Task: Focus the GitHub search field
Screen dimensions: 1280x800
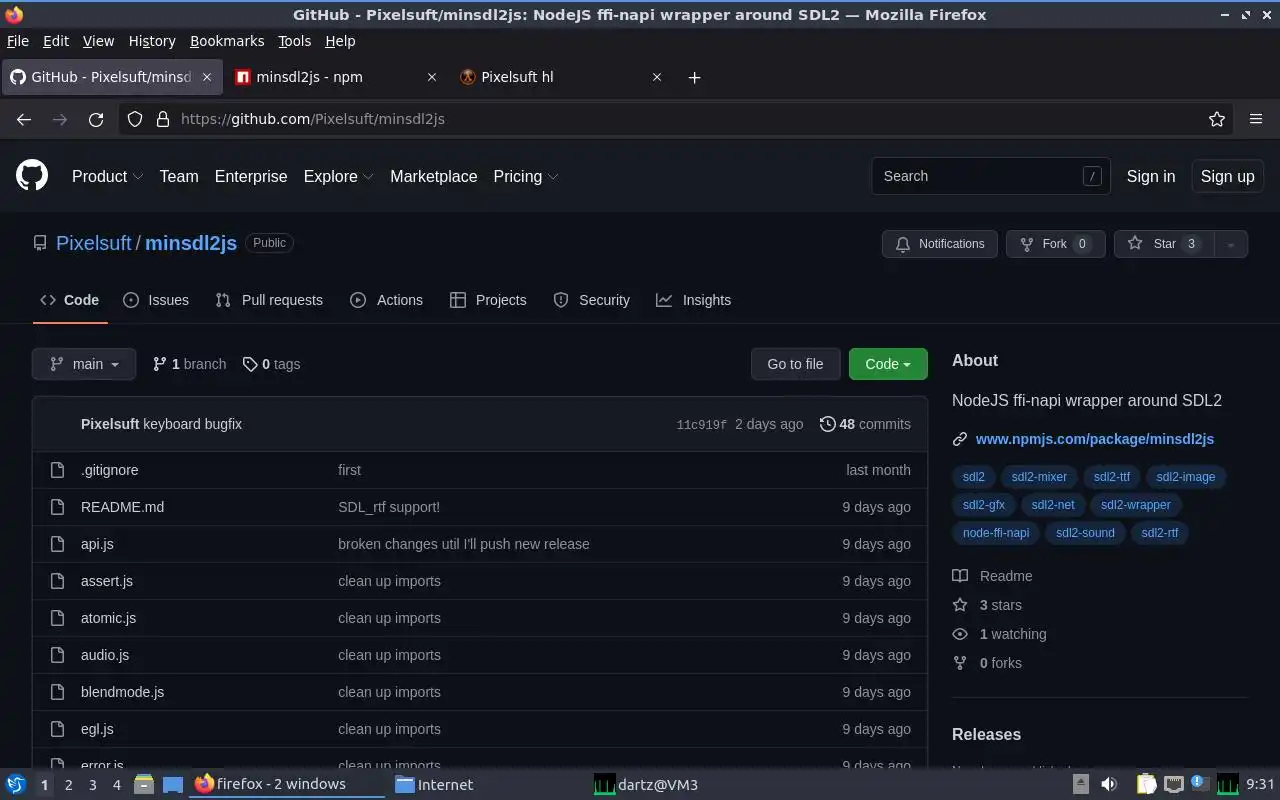Action: point(990,176)
